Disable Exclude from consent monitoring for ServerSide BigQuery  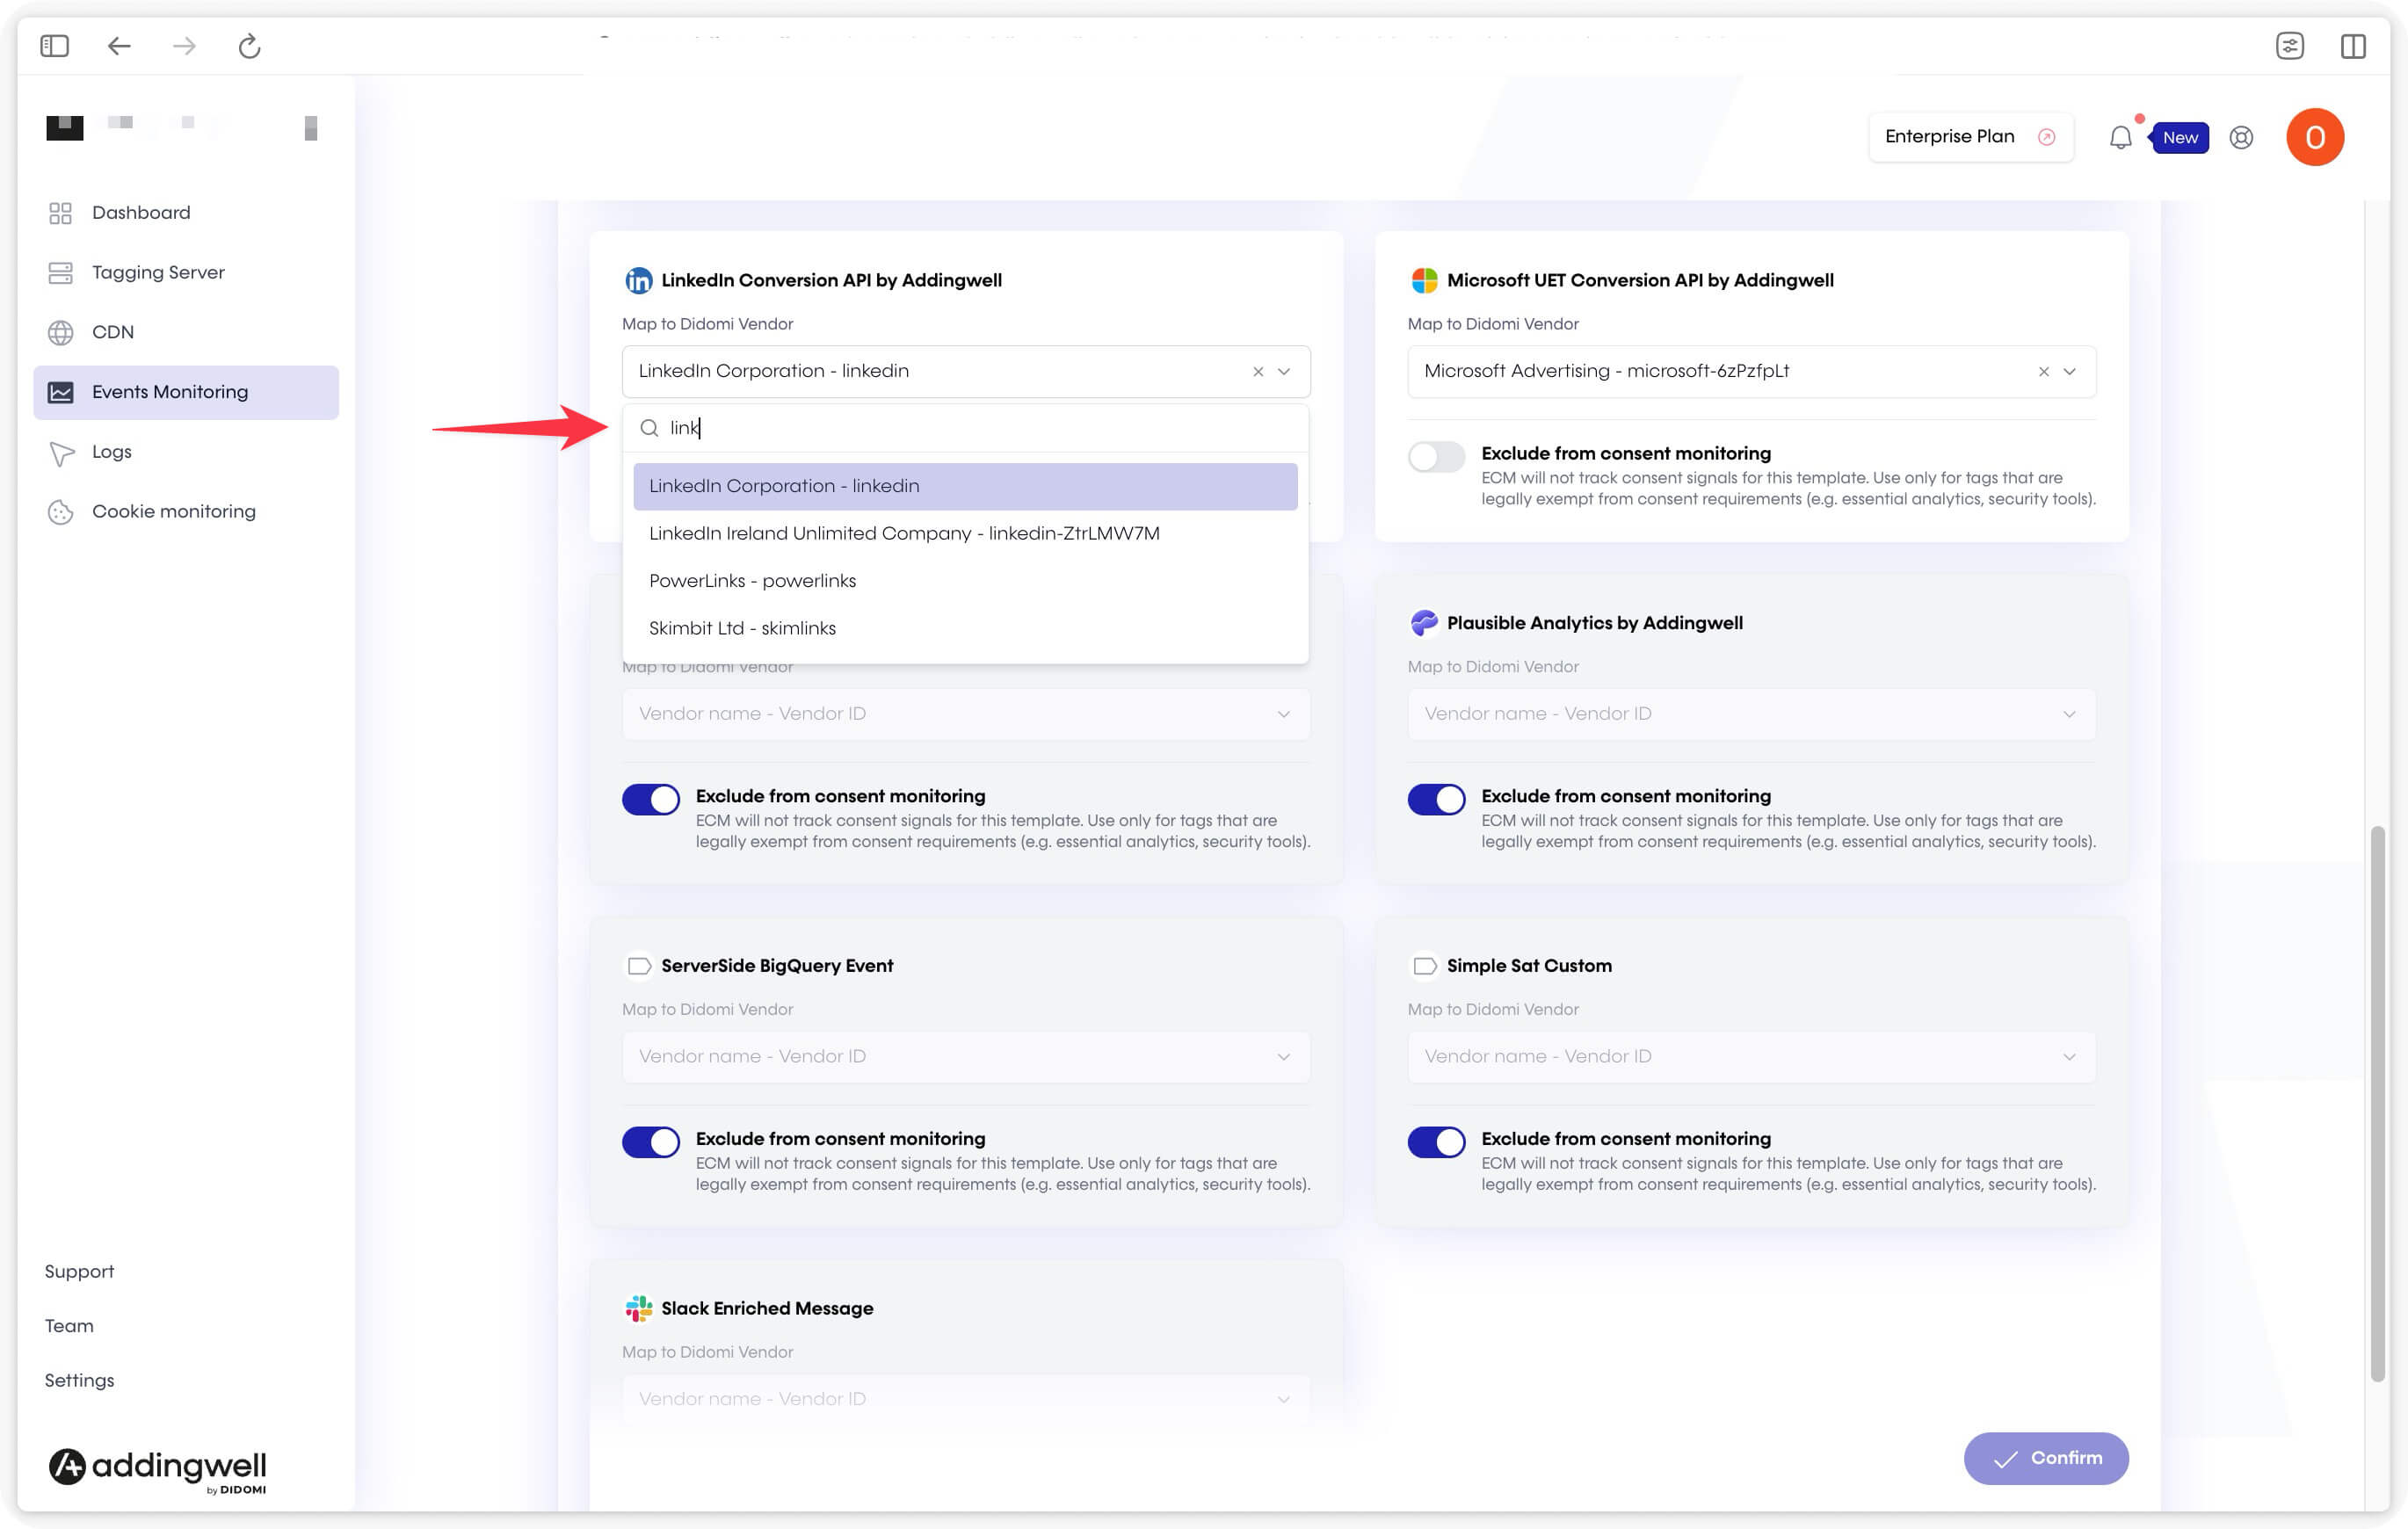(x=650, y=1142)
